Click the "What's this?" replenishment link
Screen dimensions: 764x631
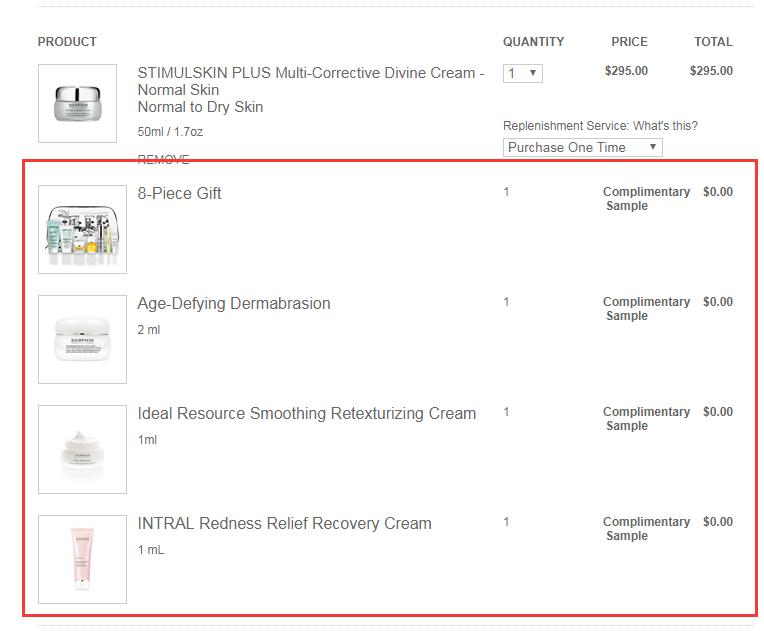(x=665, y=126)
